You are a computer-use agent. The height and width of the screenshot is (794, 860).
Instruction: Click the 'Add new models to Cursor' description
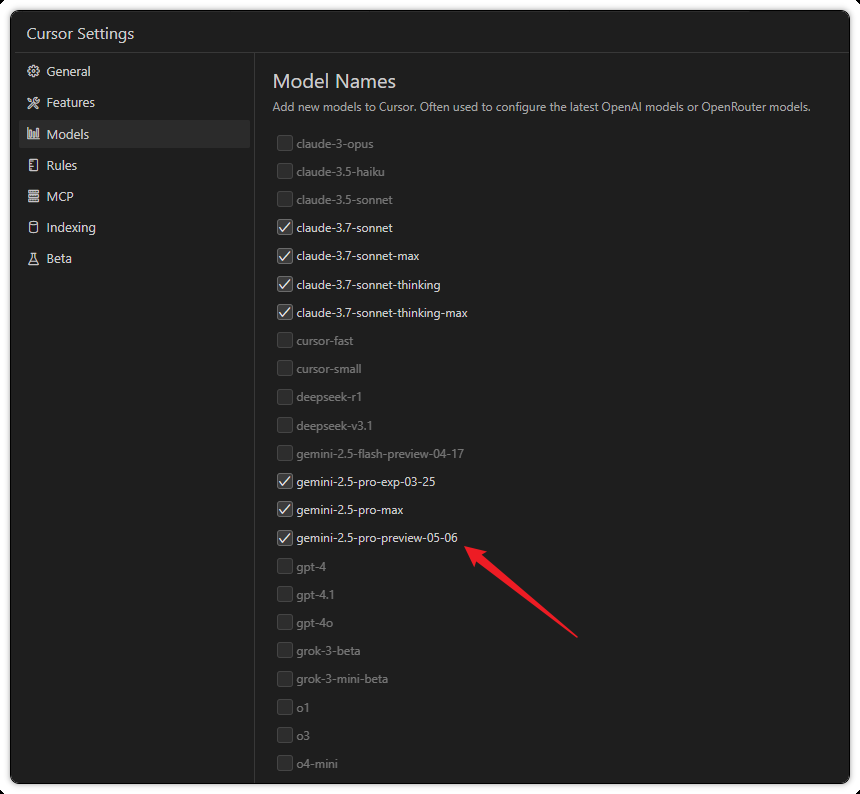click(541, 107)
